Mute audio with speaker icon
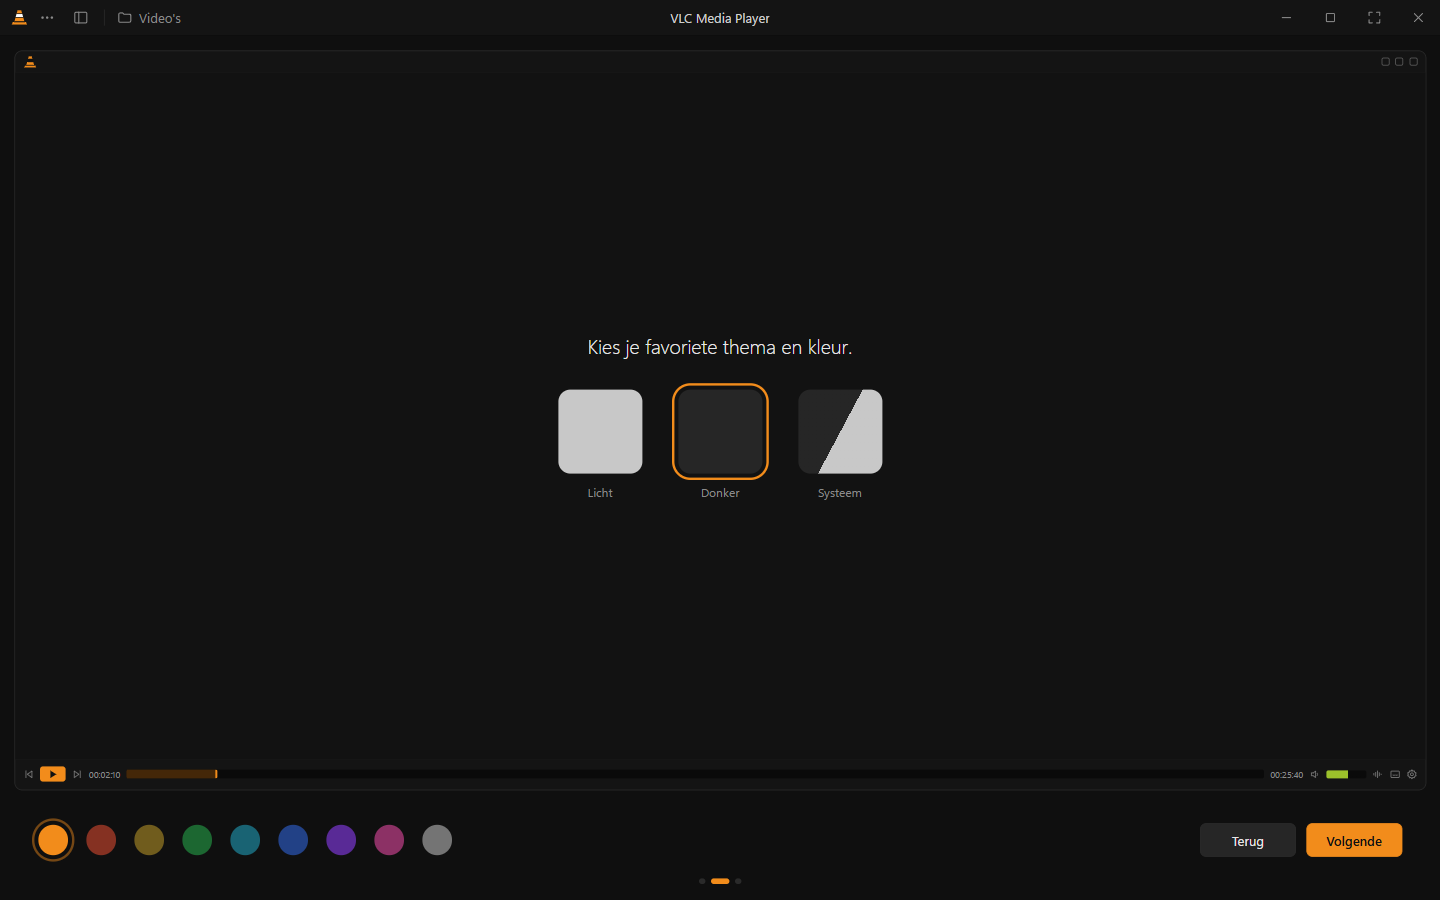The width and height of the screenshot is (1440, 900). pyautogui.click(x=1315, y=774)
